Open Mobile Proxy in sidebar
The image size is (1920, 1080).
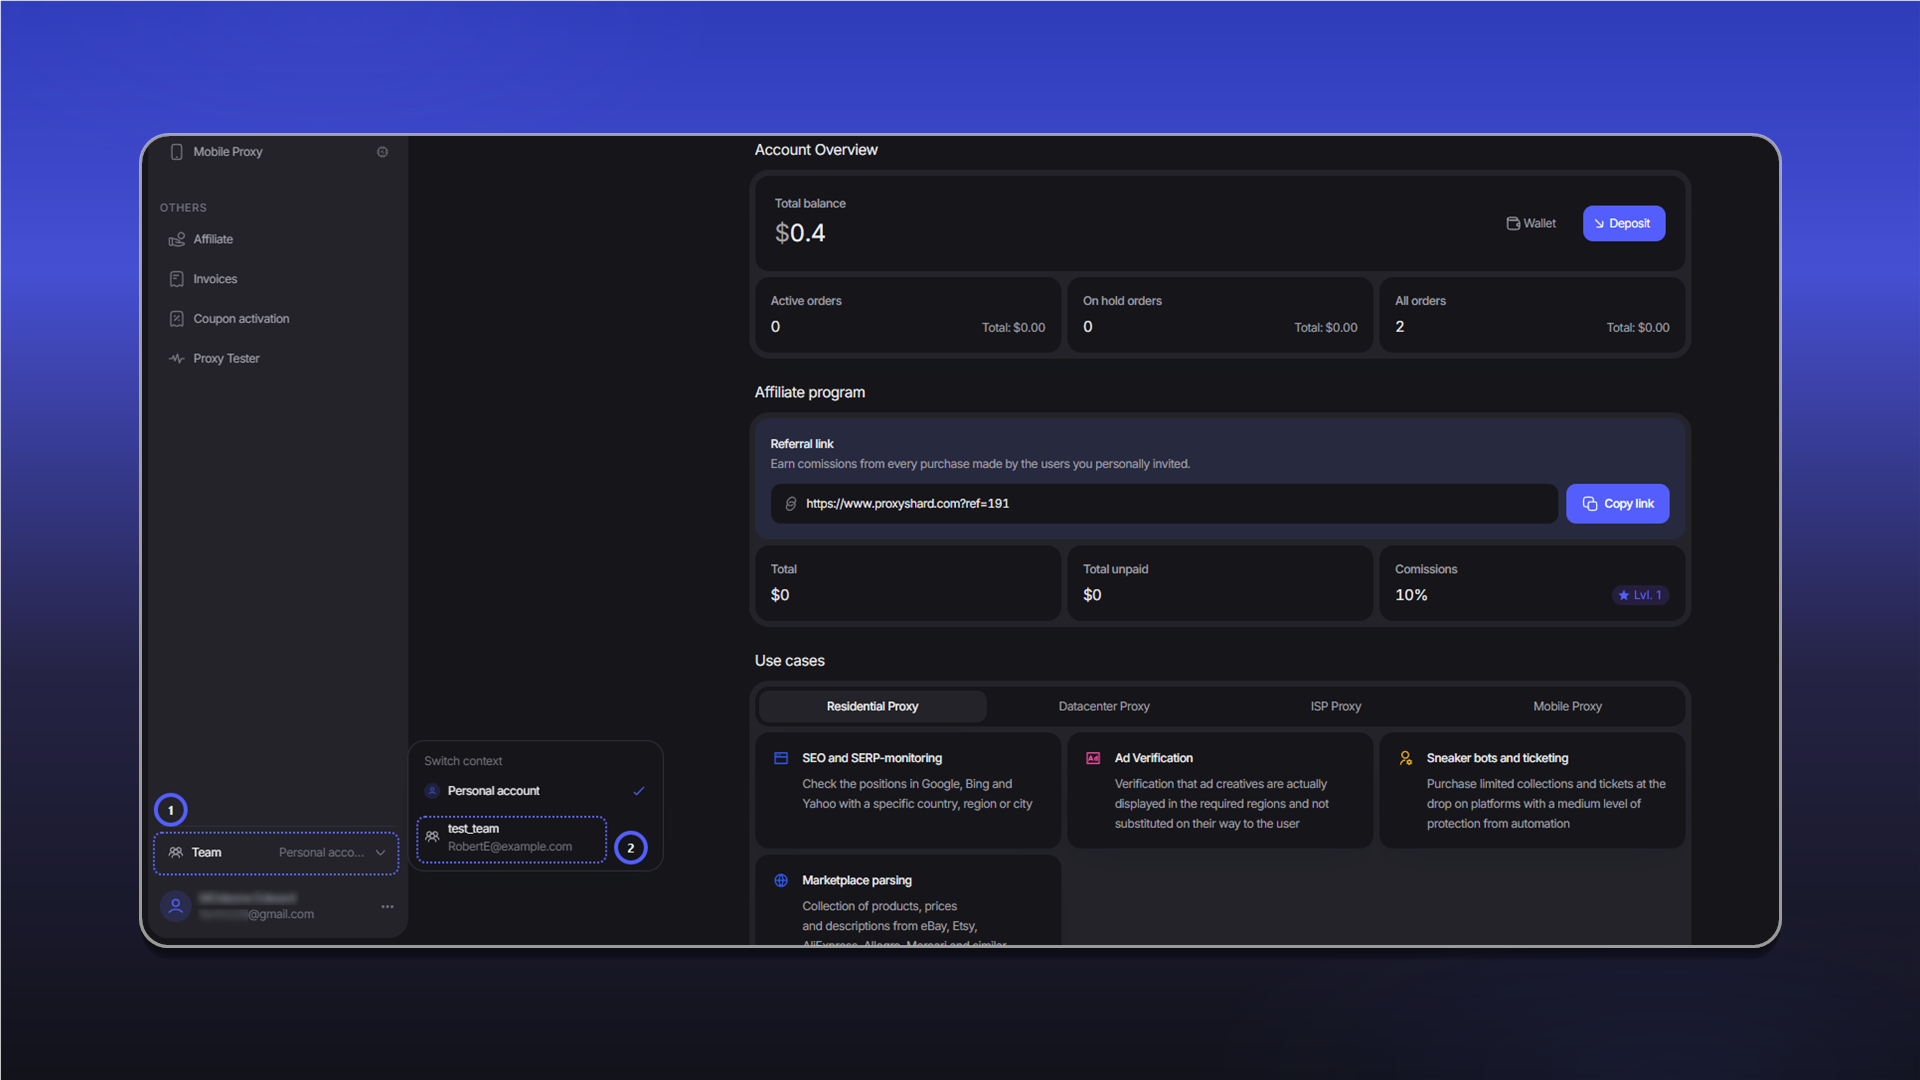[x=227, y=152]
